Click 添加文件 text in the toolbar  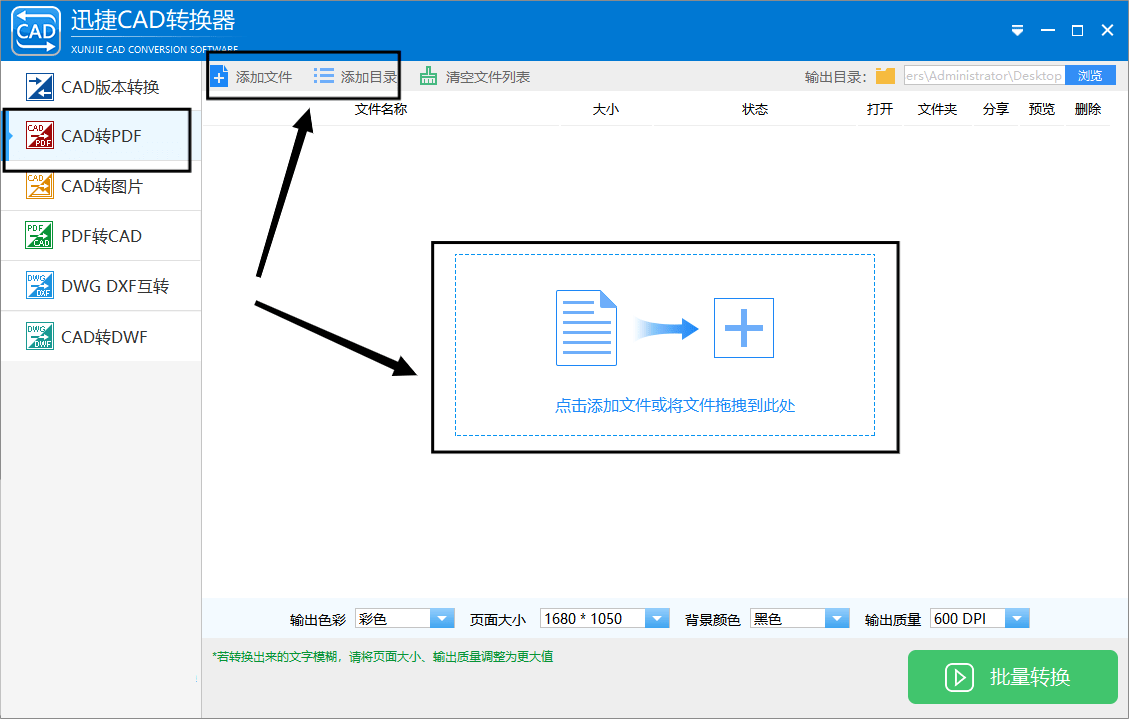pos(264,77)
